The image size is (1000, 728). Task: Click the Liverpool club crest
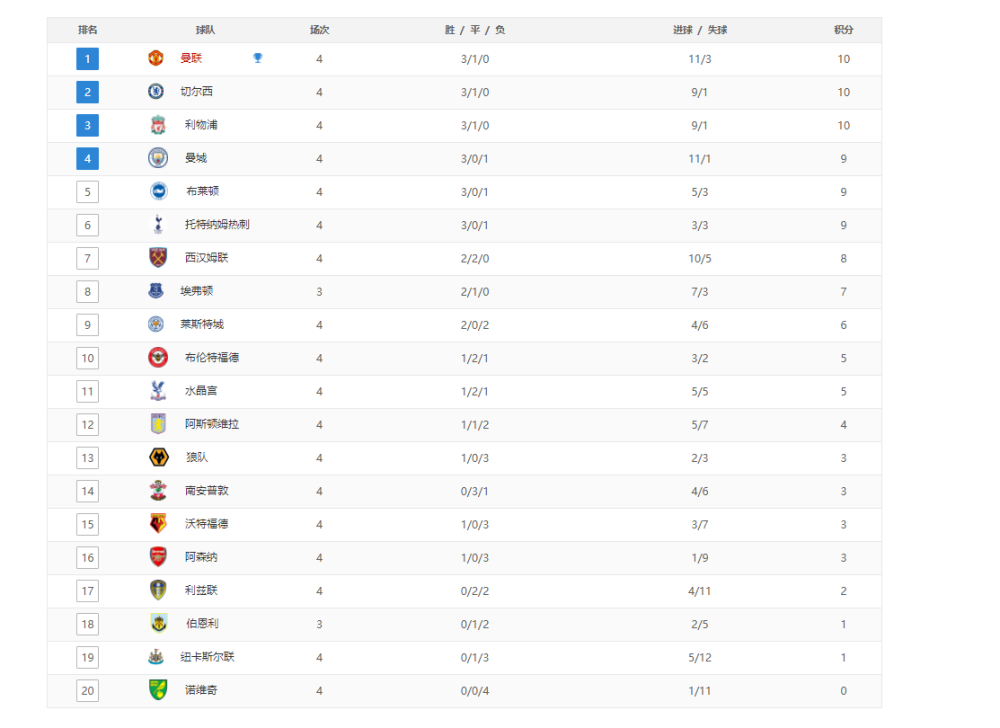(x=158, y=125)
